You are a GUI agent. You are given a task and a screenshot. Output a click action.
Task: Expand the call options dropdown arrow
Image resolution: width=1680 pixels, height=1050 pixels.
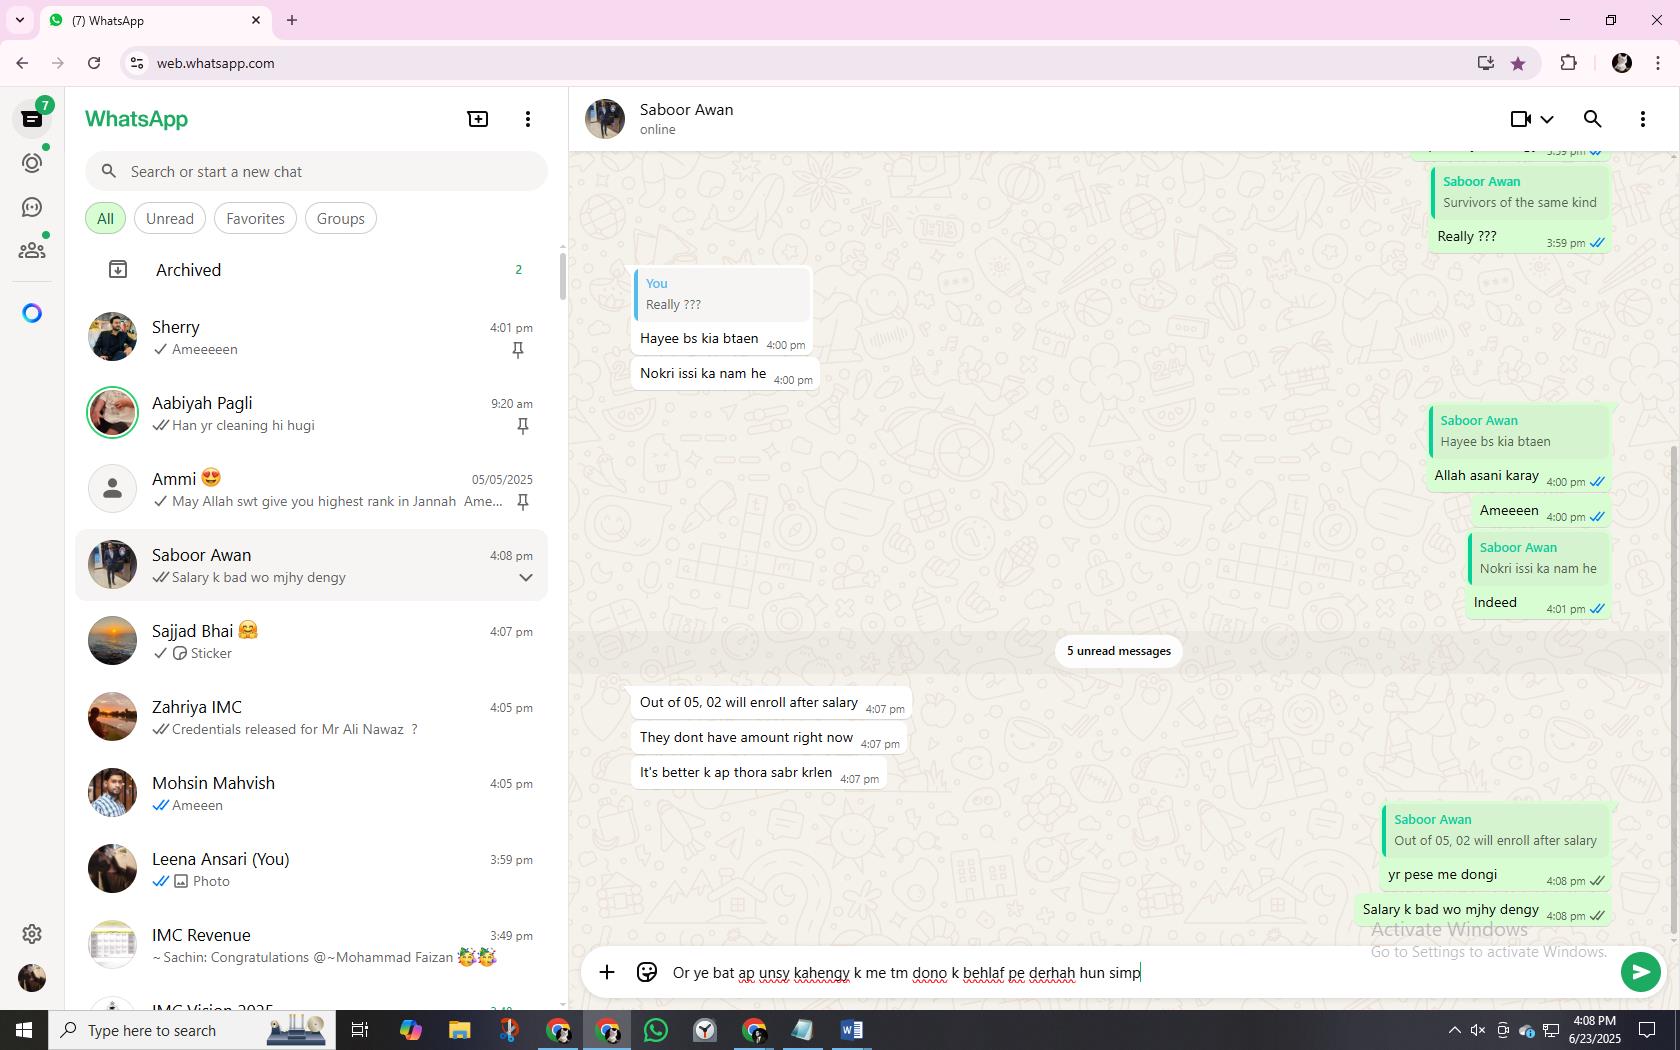[x=1547, y=119]
